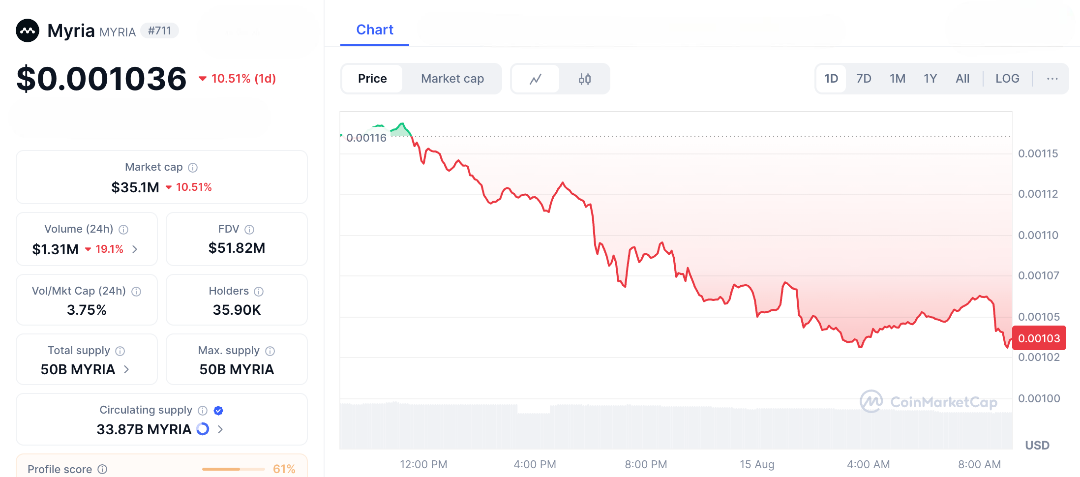Expand Circulating supply details chevron
Screen dimensions: 1080x477
[220, 429]
